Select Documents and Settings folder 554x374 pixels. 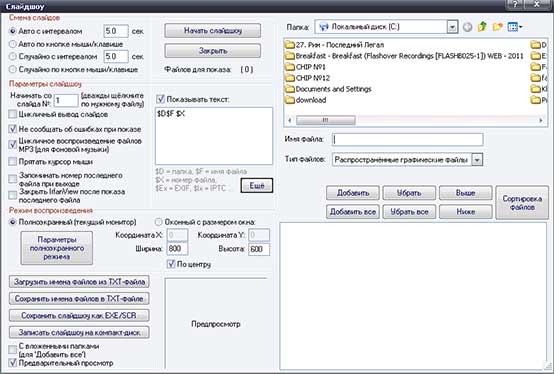[328, 89]
